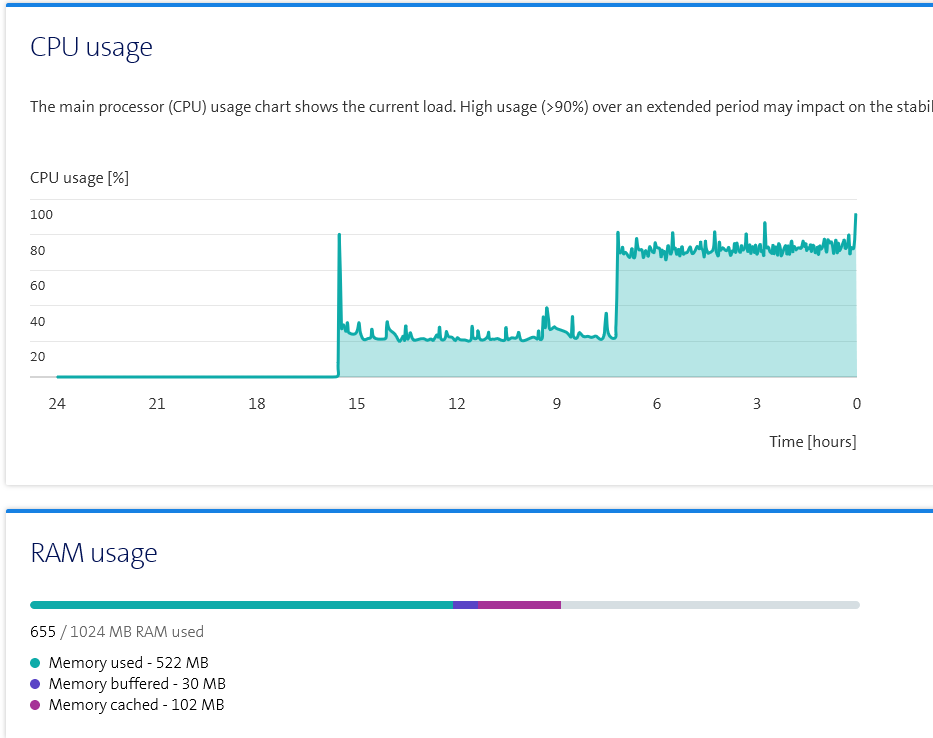Click the "Memory cached - 102 MB" label

click(x=136, y=705)
